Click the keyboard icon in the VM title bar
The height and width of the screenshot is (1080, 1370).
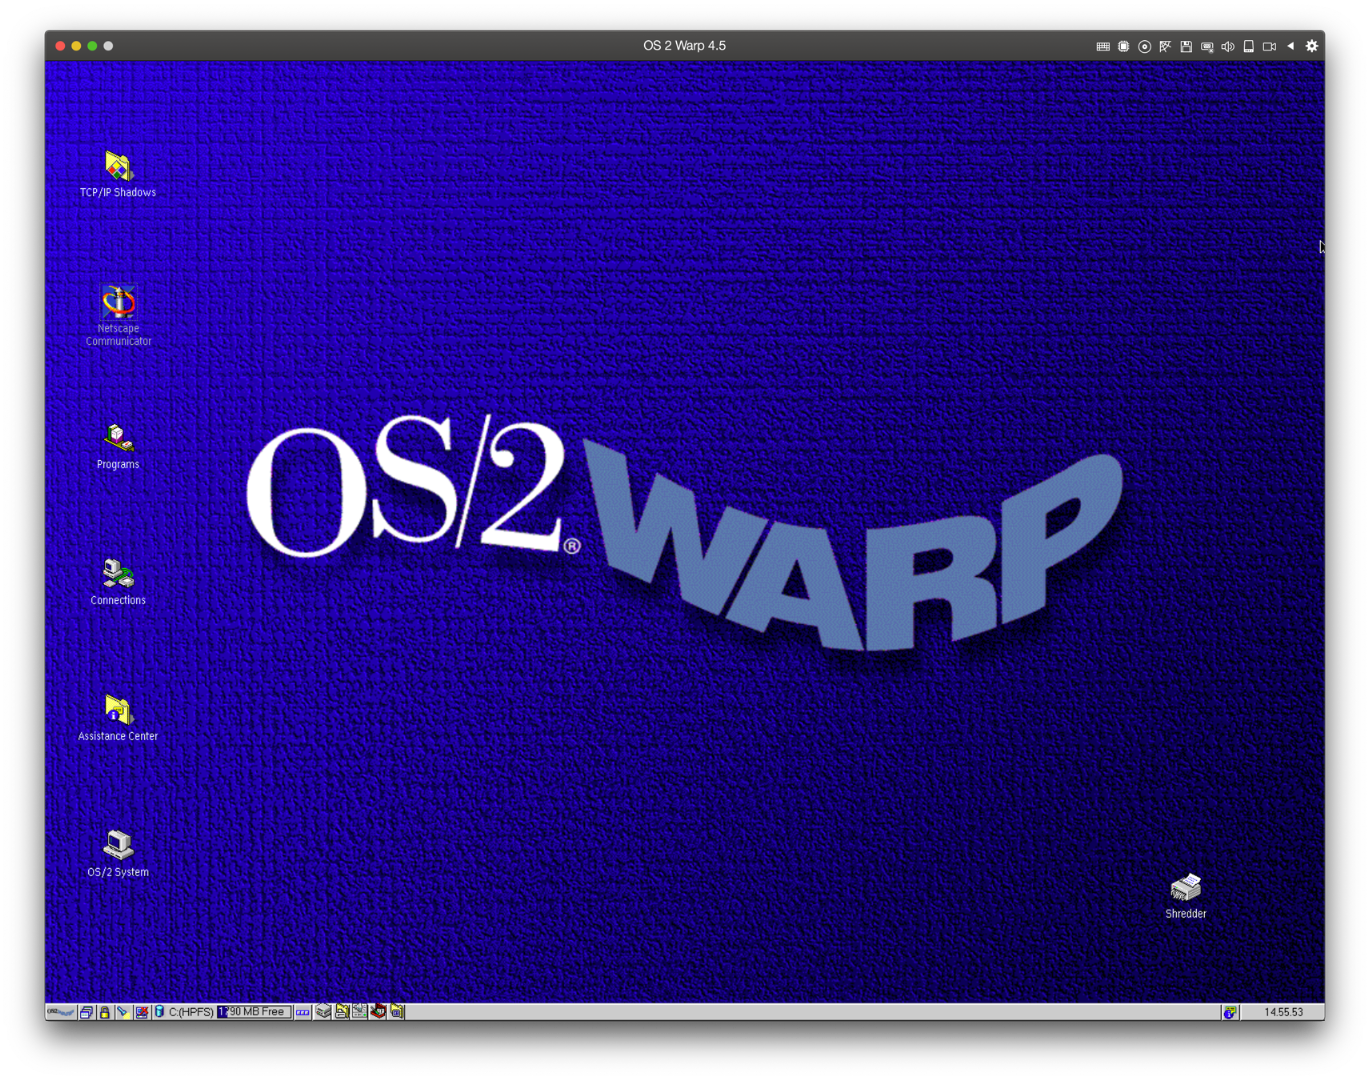pos(1103,46)
